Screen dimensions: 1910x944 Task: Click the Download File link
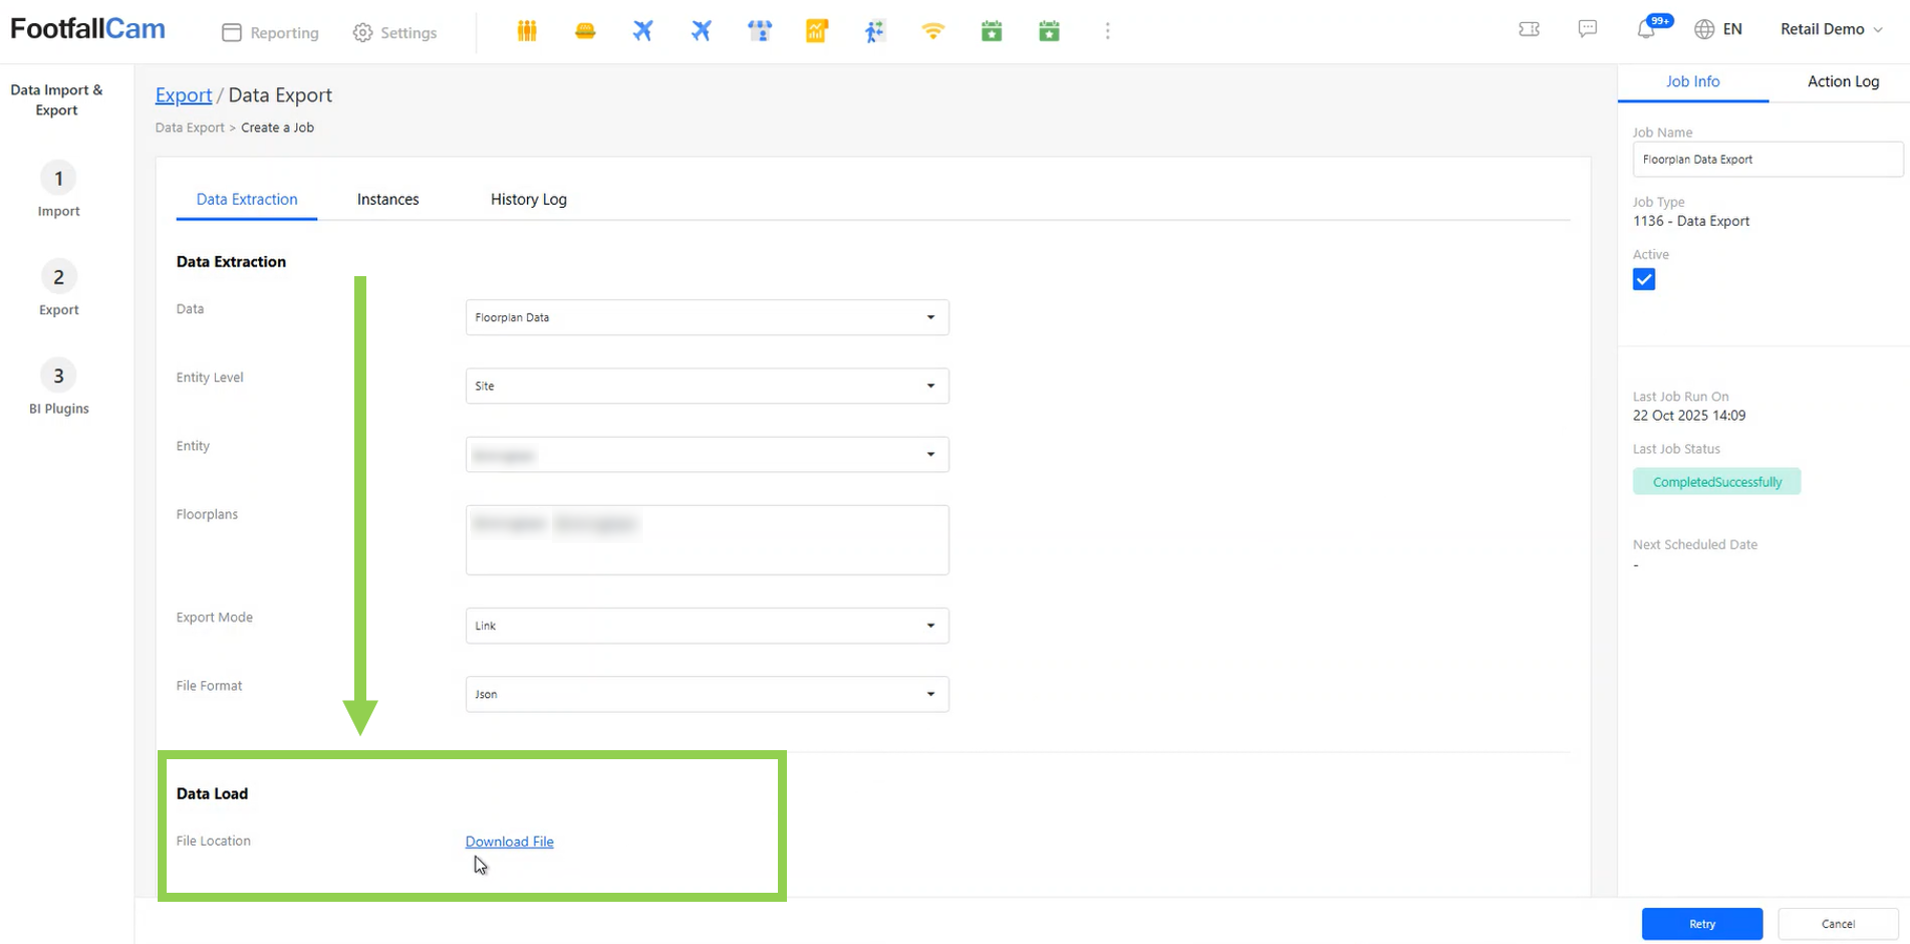pyautogui.click(x=509, y=841)
